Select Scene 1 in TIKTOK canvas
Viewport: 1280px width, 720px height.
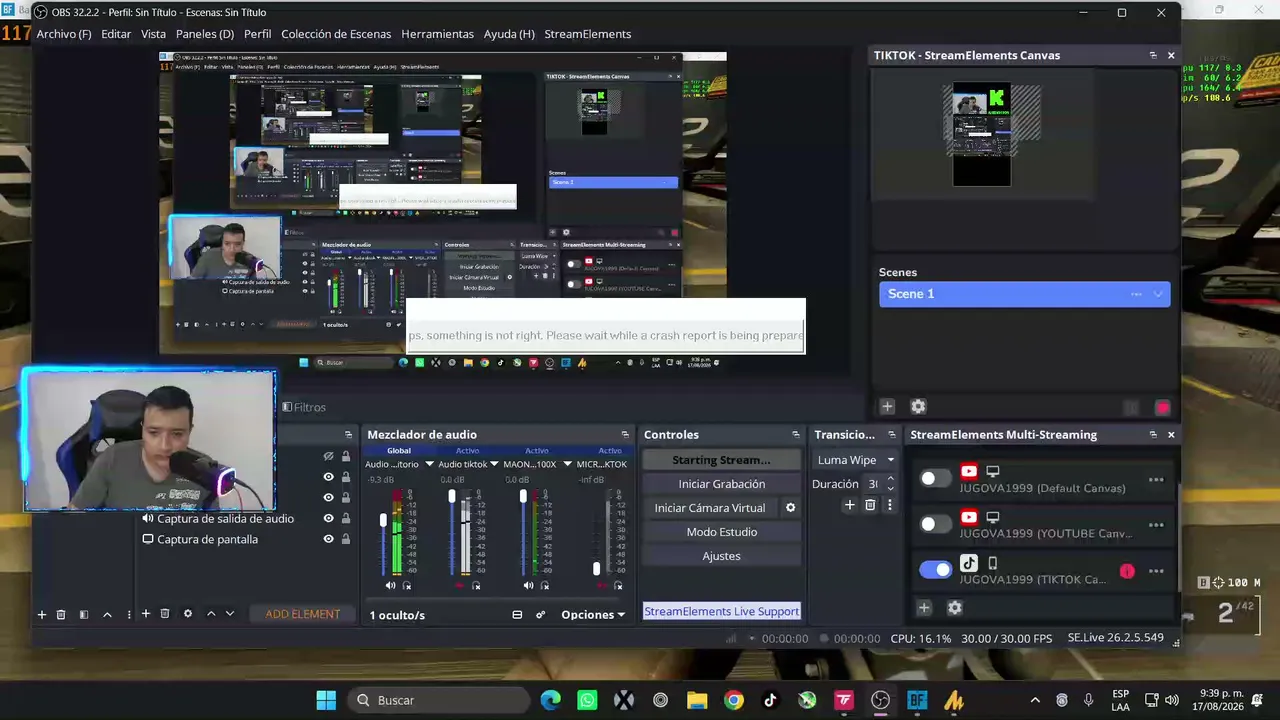point(1024,294)
